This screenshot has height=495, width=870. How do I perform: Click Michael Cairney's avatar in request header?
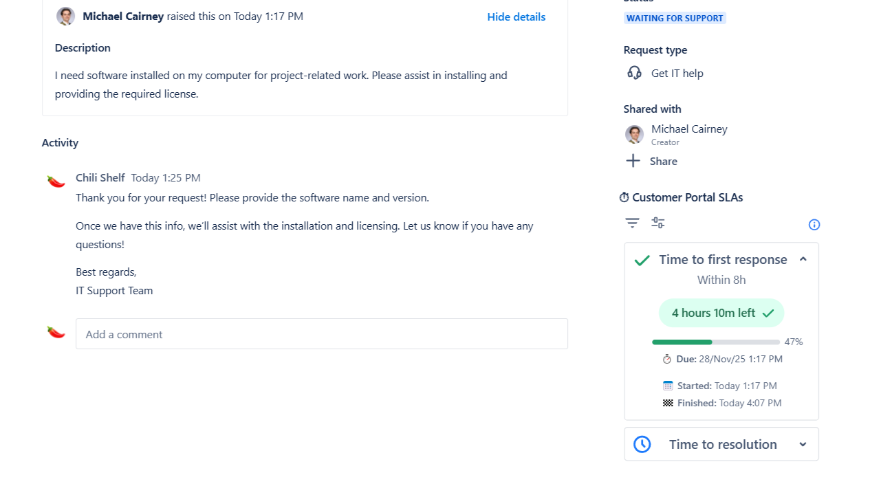pos(66,17)
